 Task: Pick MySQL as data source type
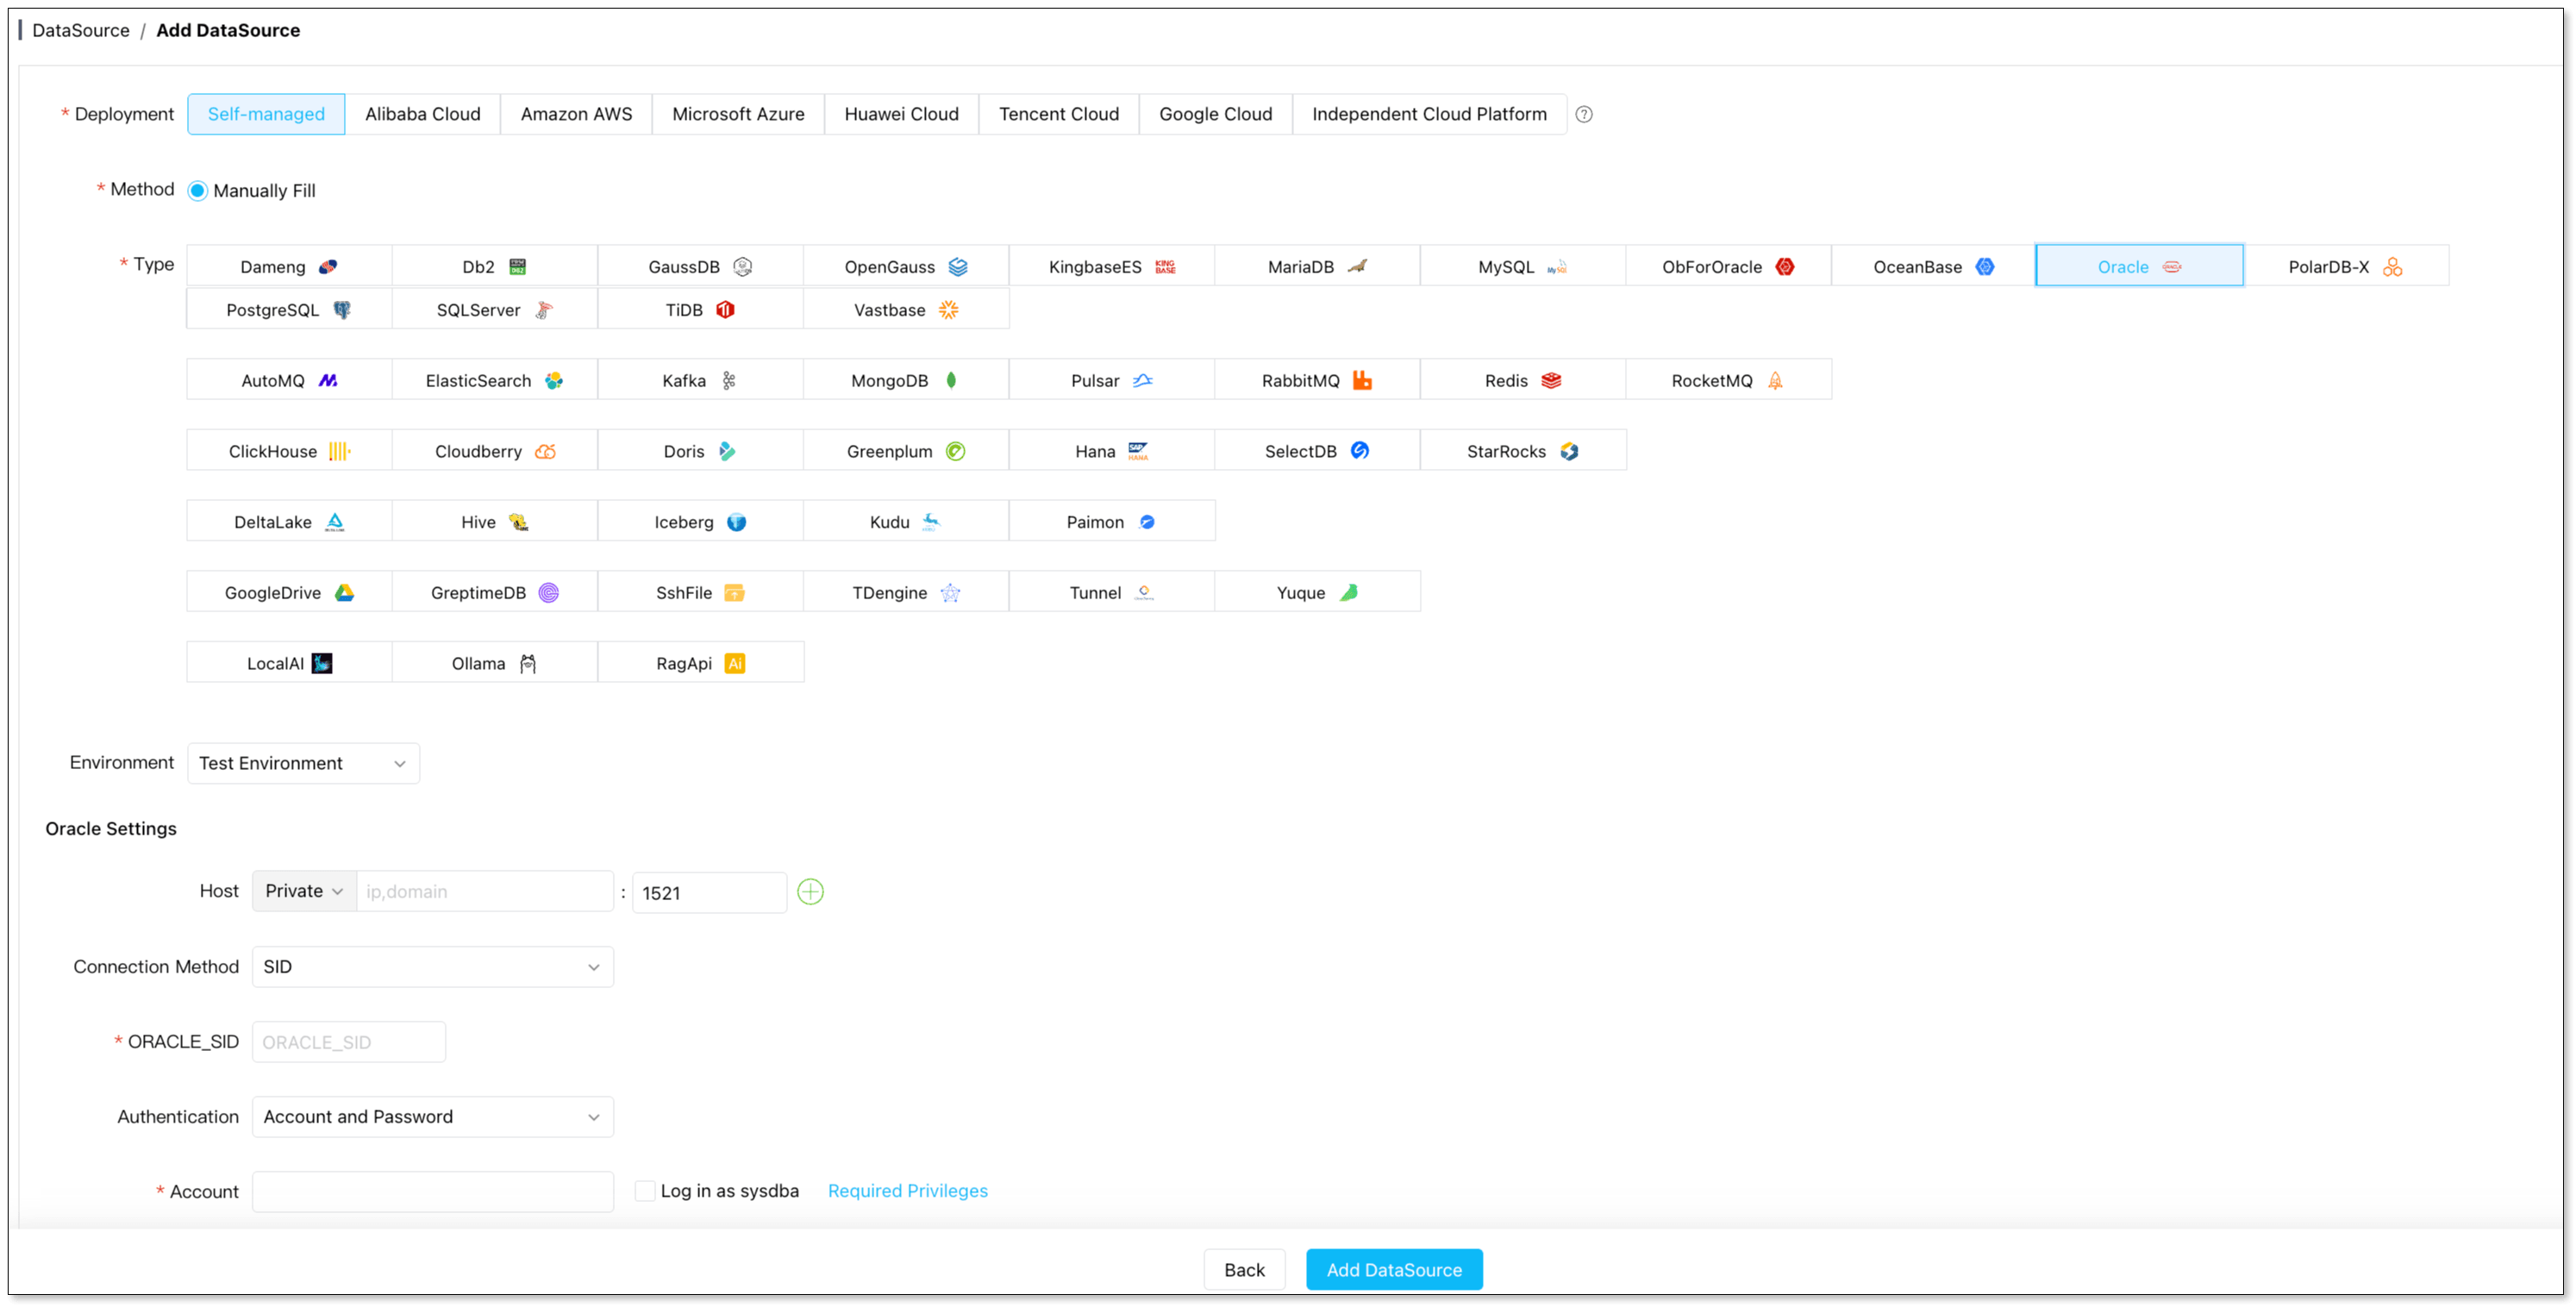coord(1523,266)
